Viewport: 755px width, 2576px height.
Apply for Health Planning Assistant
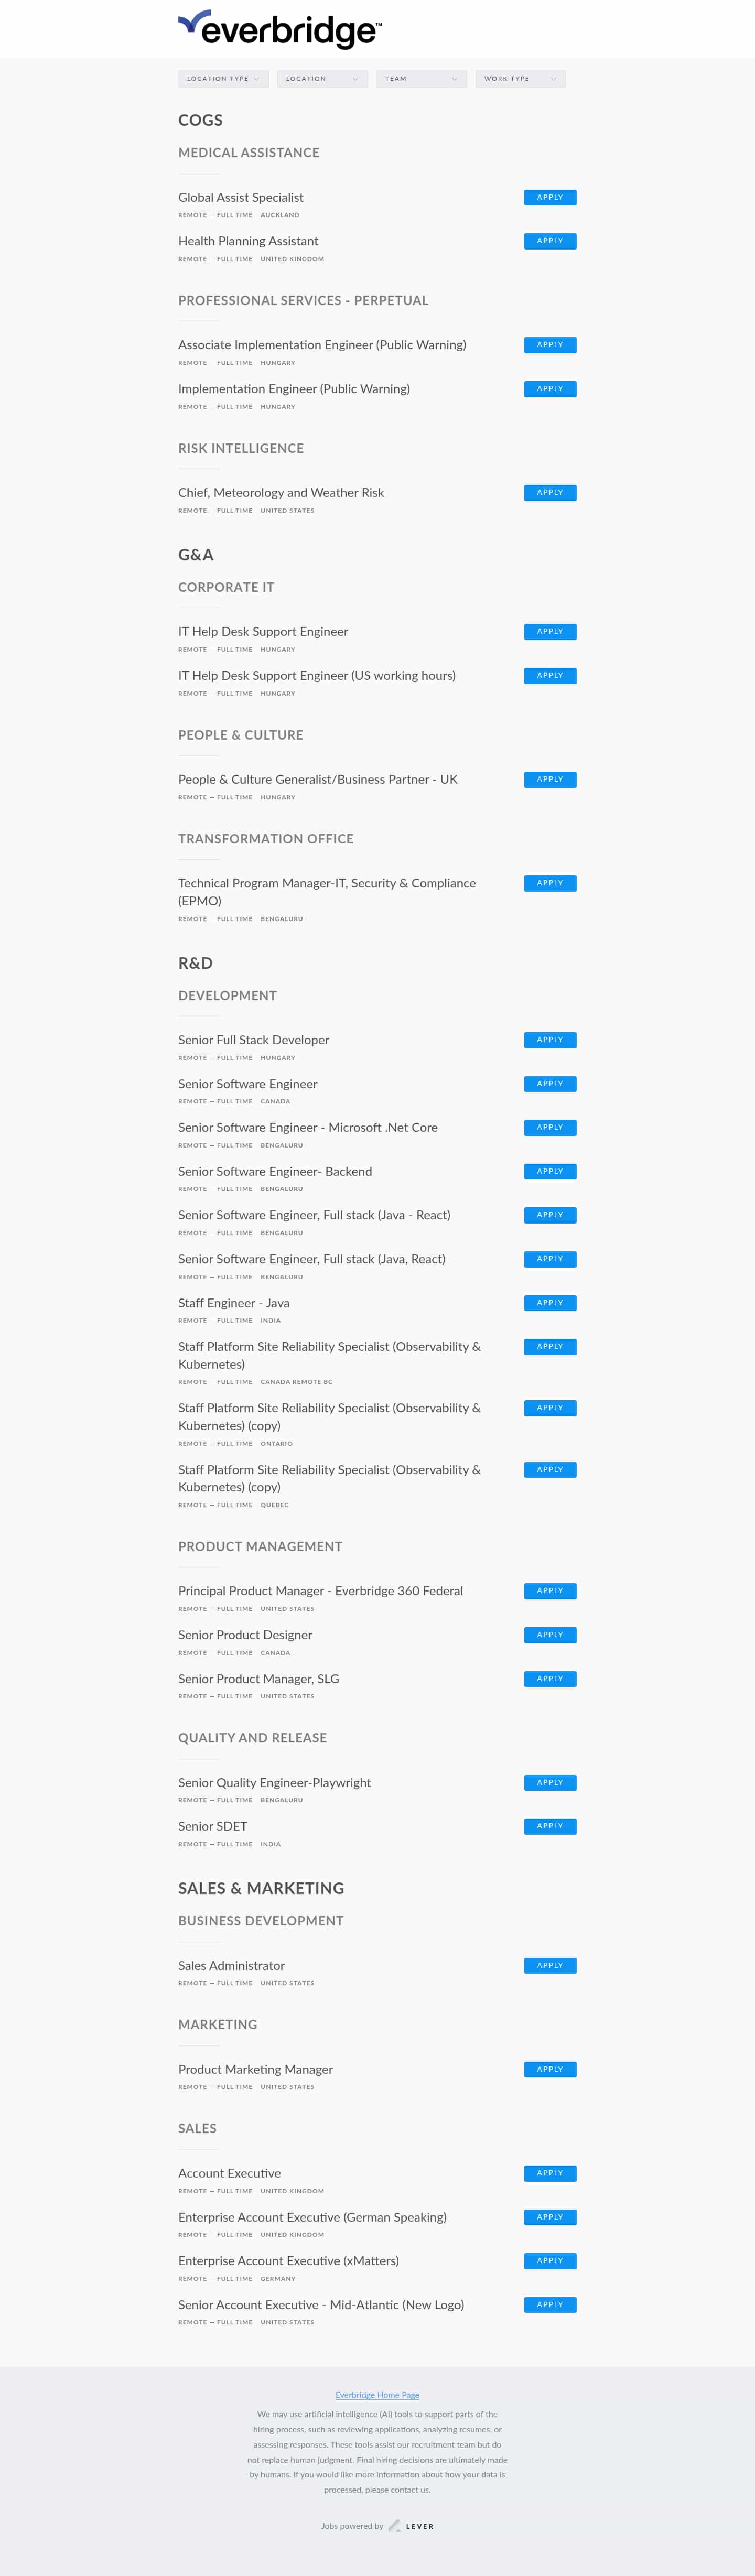click(x=550, y=241)
